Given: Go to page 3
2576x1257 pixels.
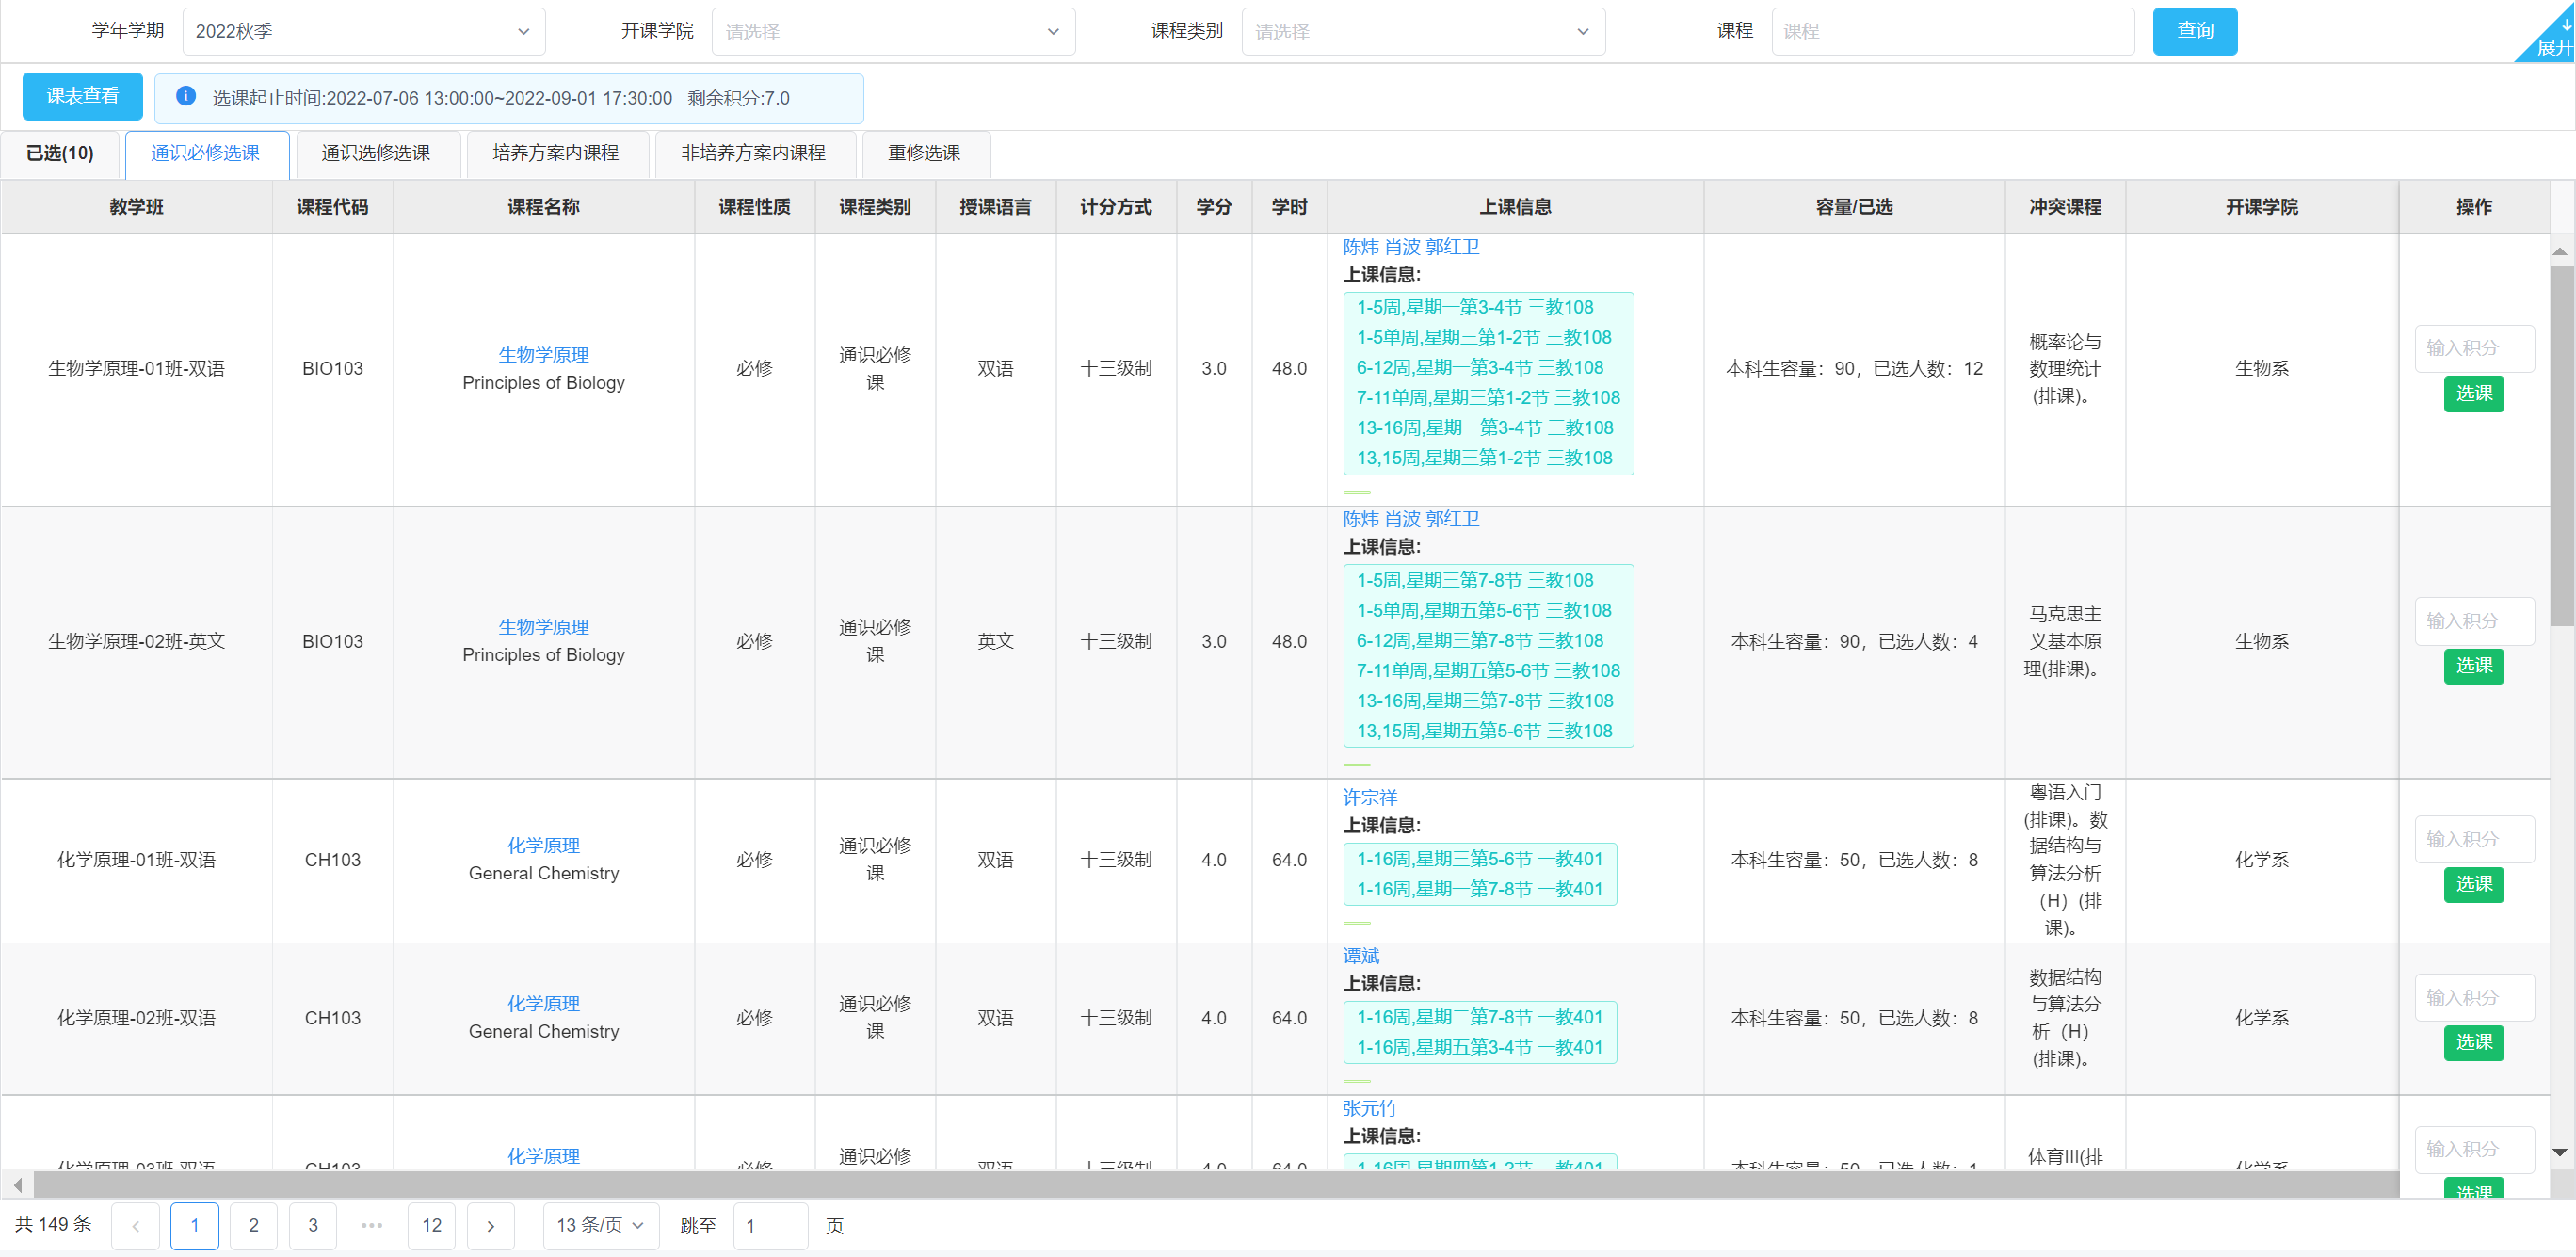Looking at the screenshot, I should point(313,1226).
